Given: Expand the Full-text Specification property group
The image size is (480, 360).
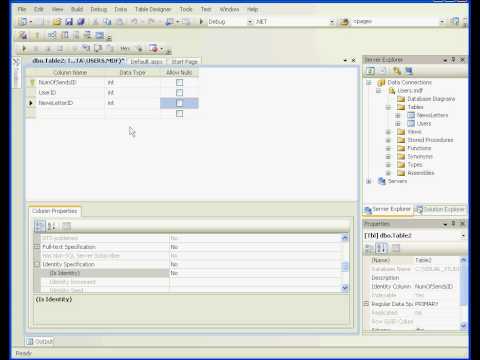Looking at the screenshot, I should pyautogui.click(x=37, y=247).
